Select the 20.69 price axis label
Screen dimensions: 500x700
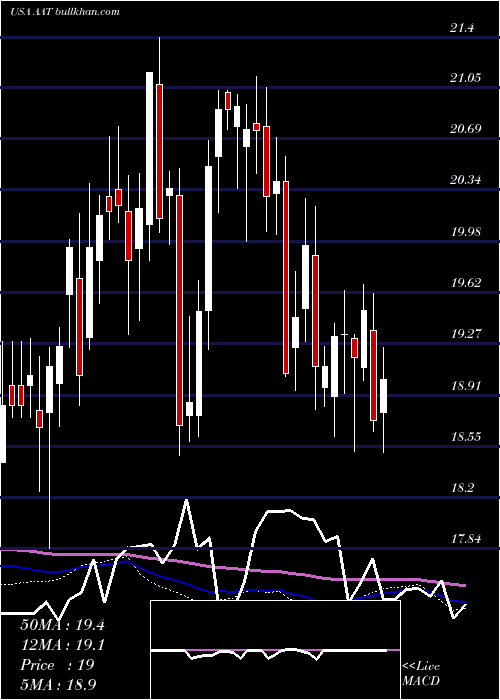coord(466,129)
